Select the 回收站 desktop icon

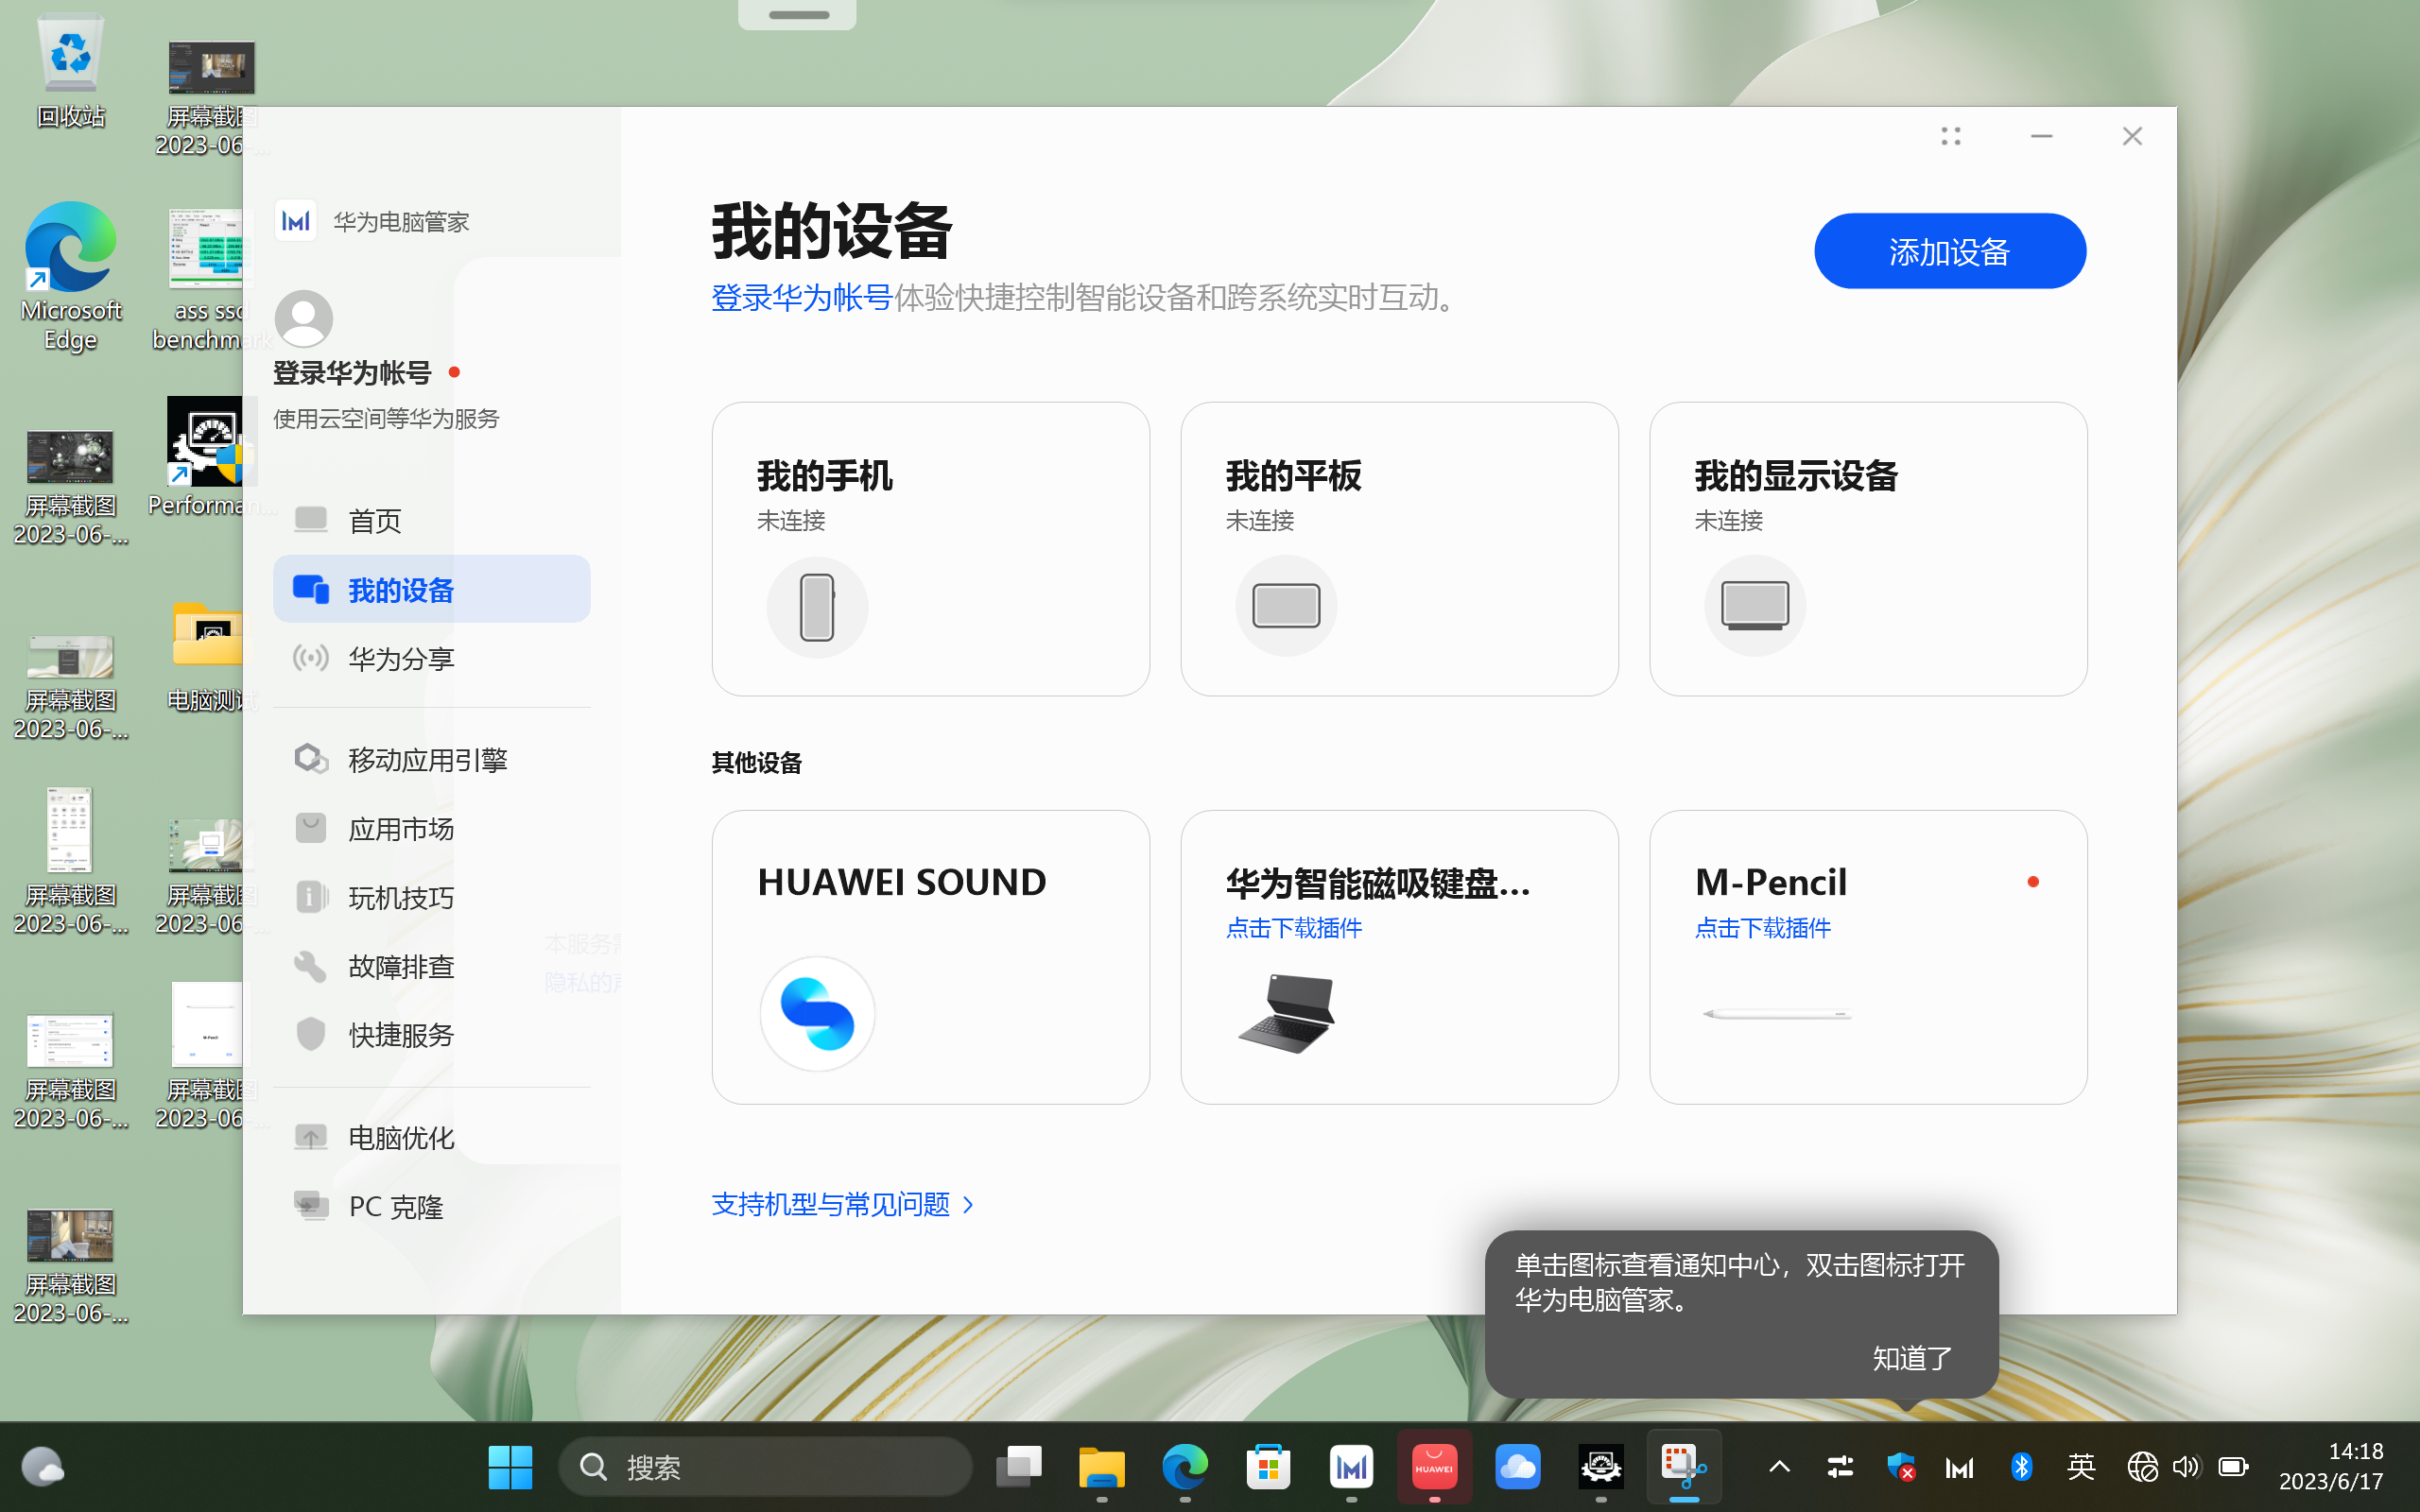pos(70,72)
